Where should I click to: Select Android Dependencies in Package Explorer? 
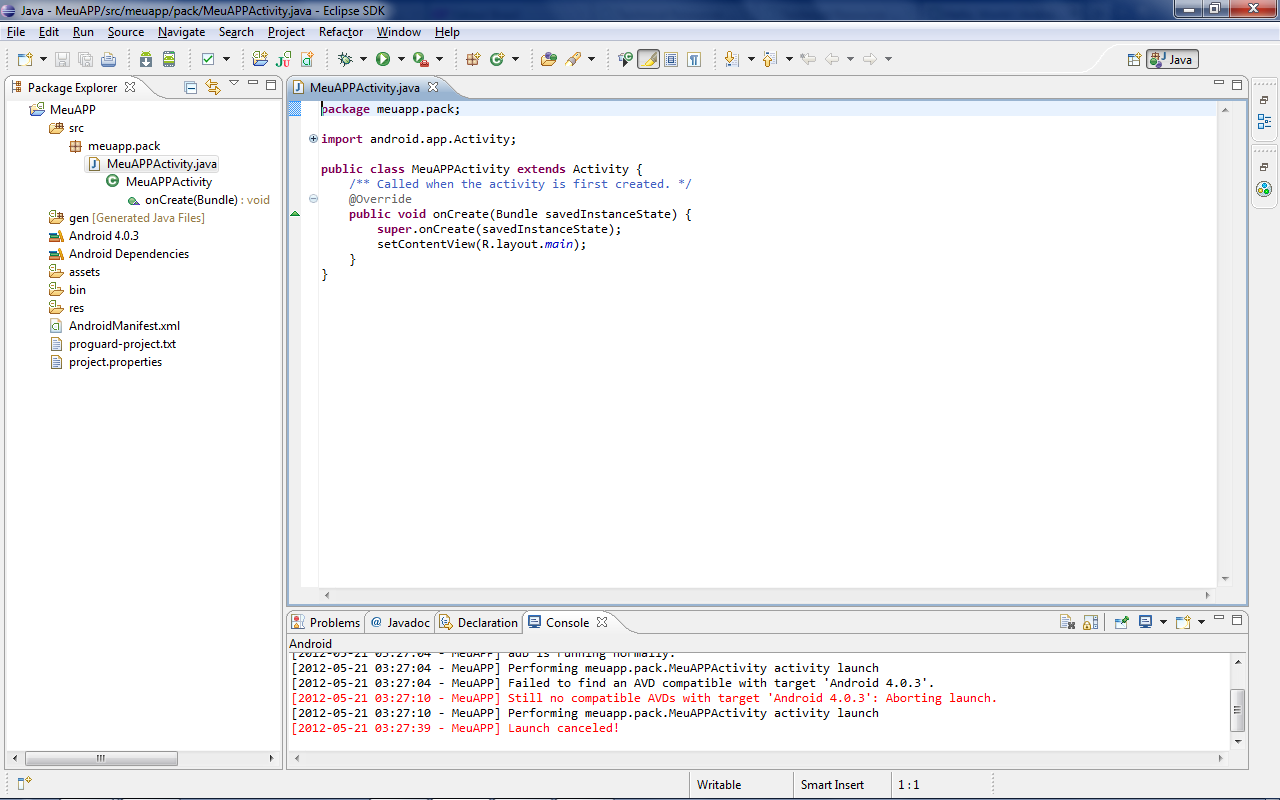(x=128, y=254)
